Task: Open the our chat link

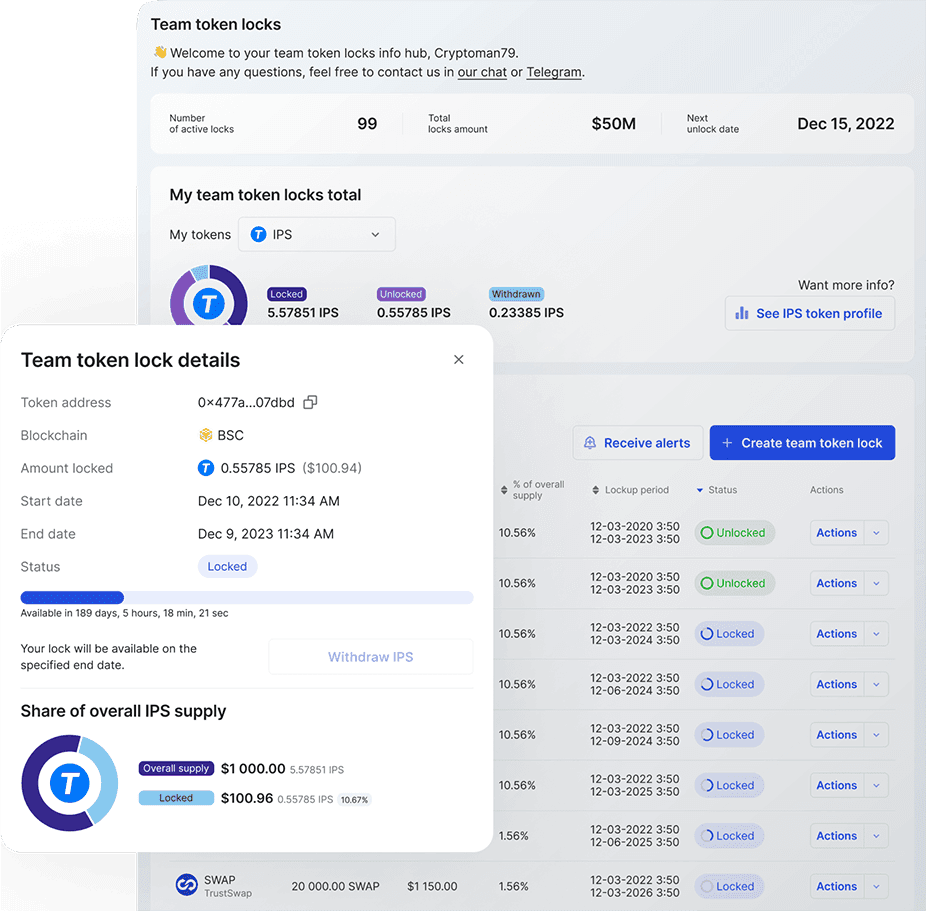Action: (x=482, y=72)
